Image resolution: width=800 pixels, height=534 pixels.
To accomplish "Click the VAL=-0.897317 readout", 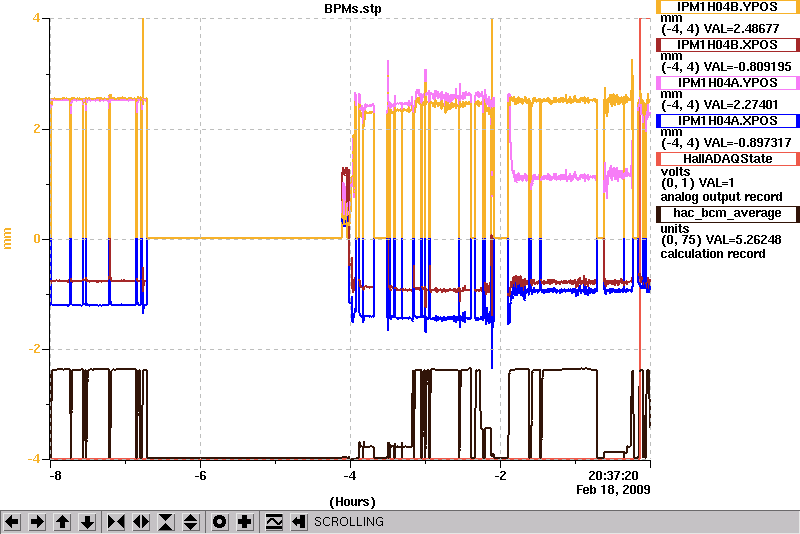I will [747, 143].
